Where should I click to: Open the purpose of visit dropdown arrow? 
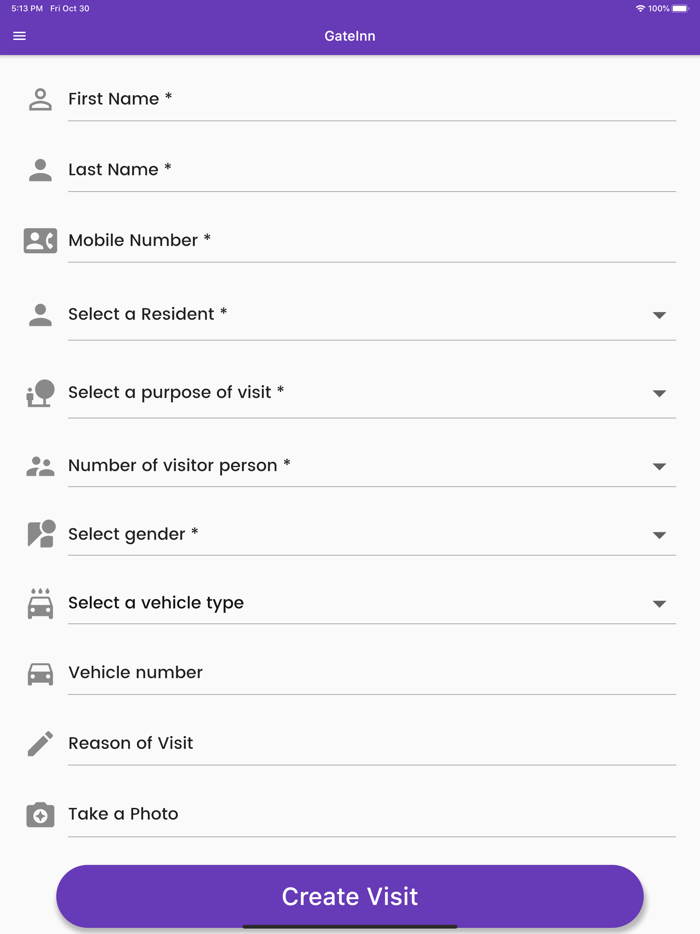(x=659, y=393)
